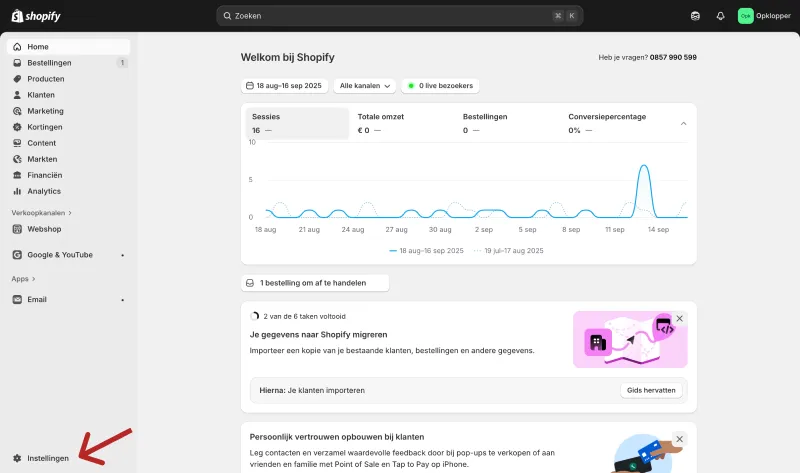Open Instellingen at sidebar bottom
800x473 pixels.
68,458
